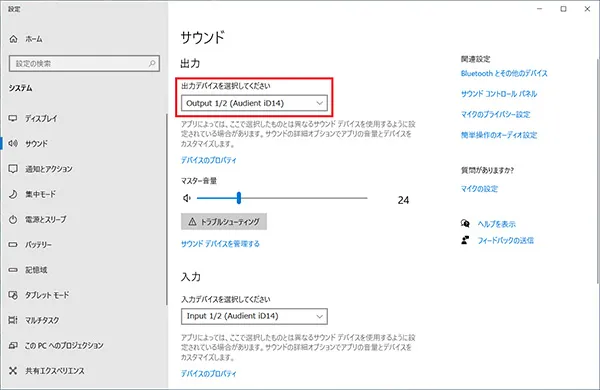
Task: Maximize the settings window
Action: coord(563,9)
